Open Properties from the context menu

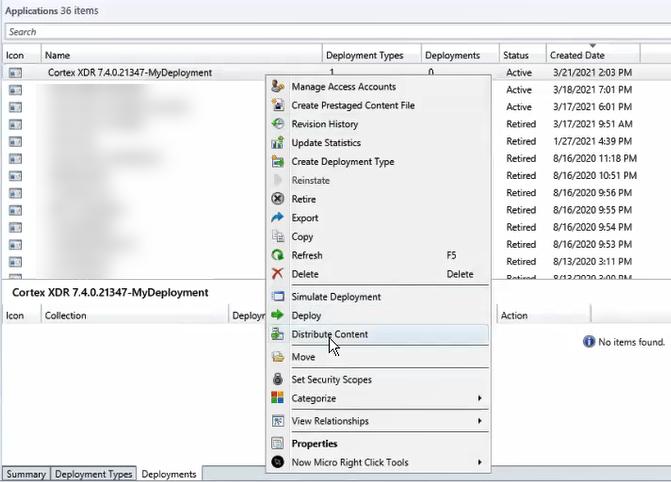tap(378, 443)
